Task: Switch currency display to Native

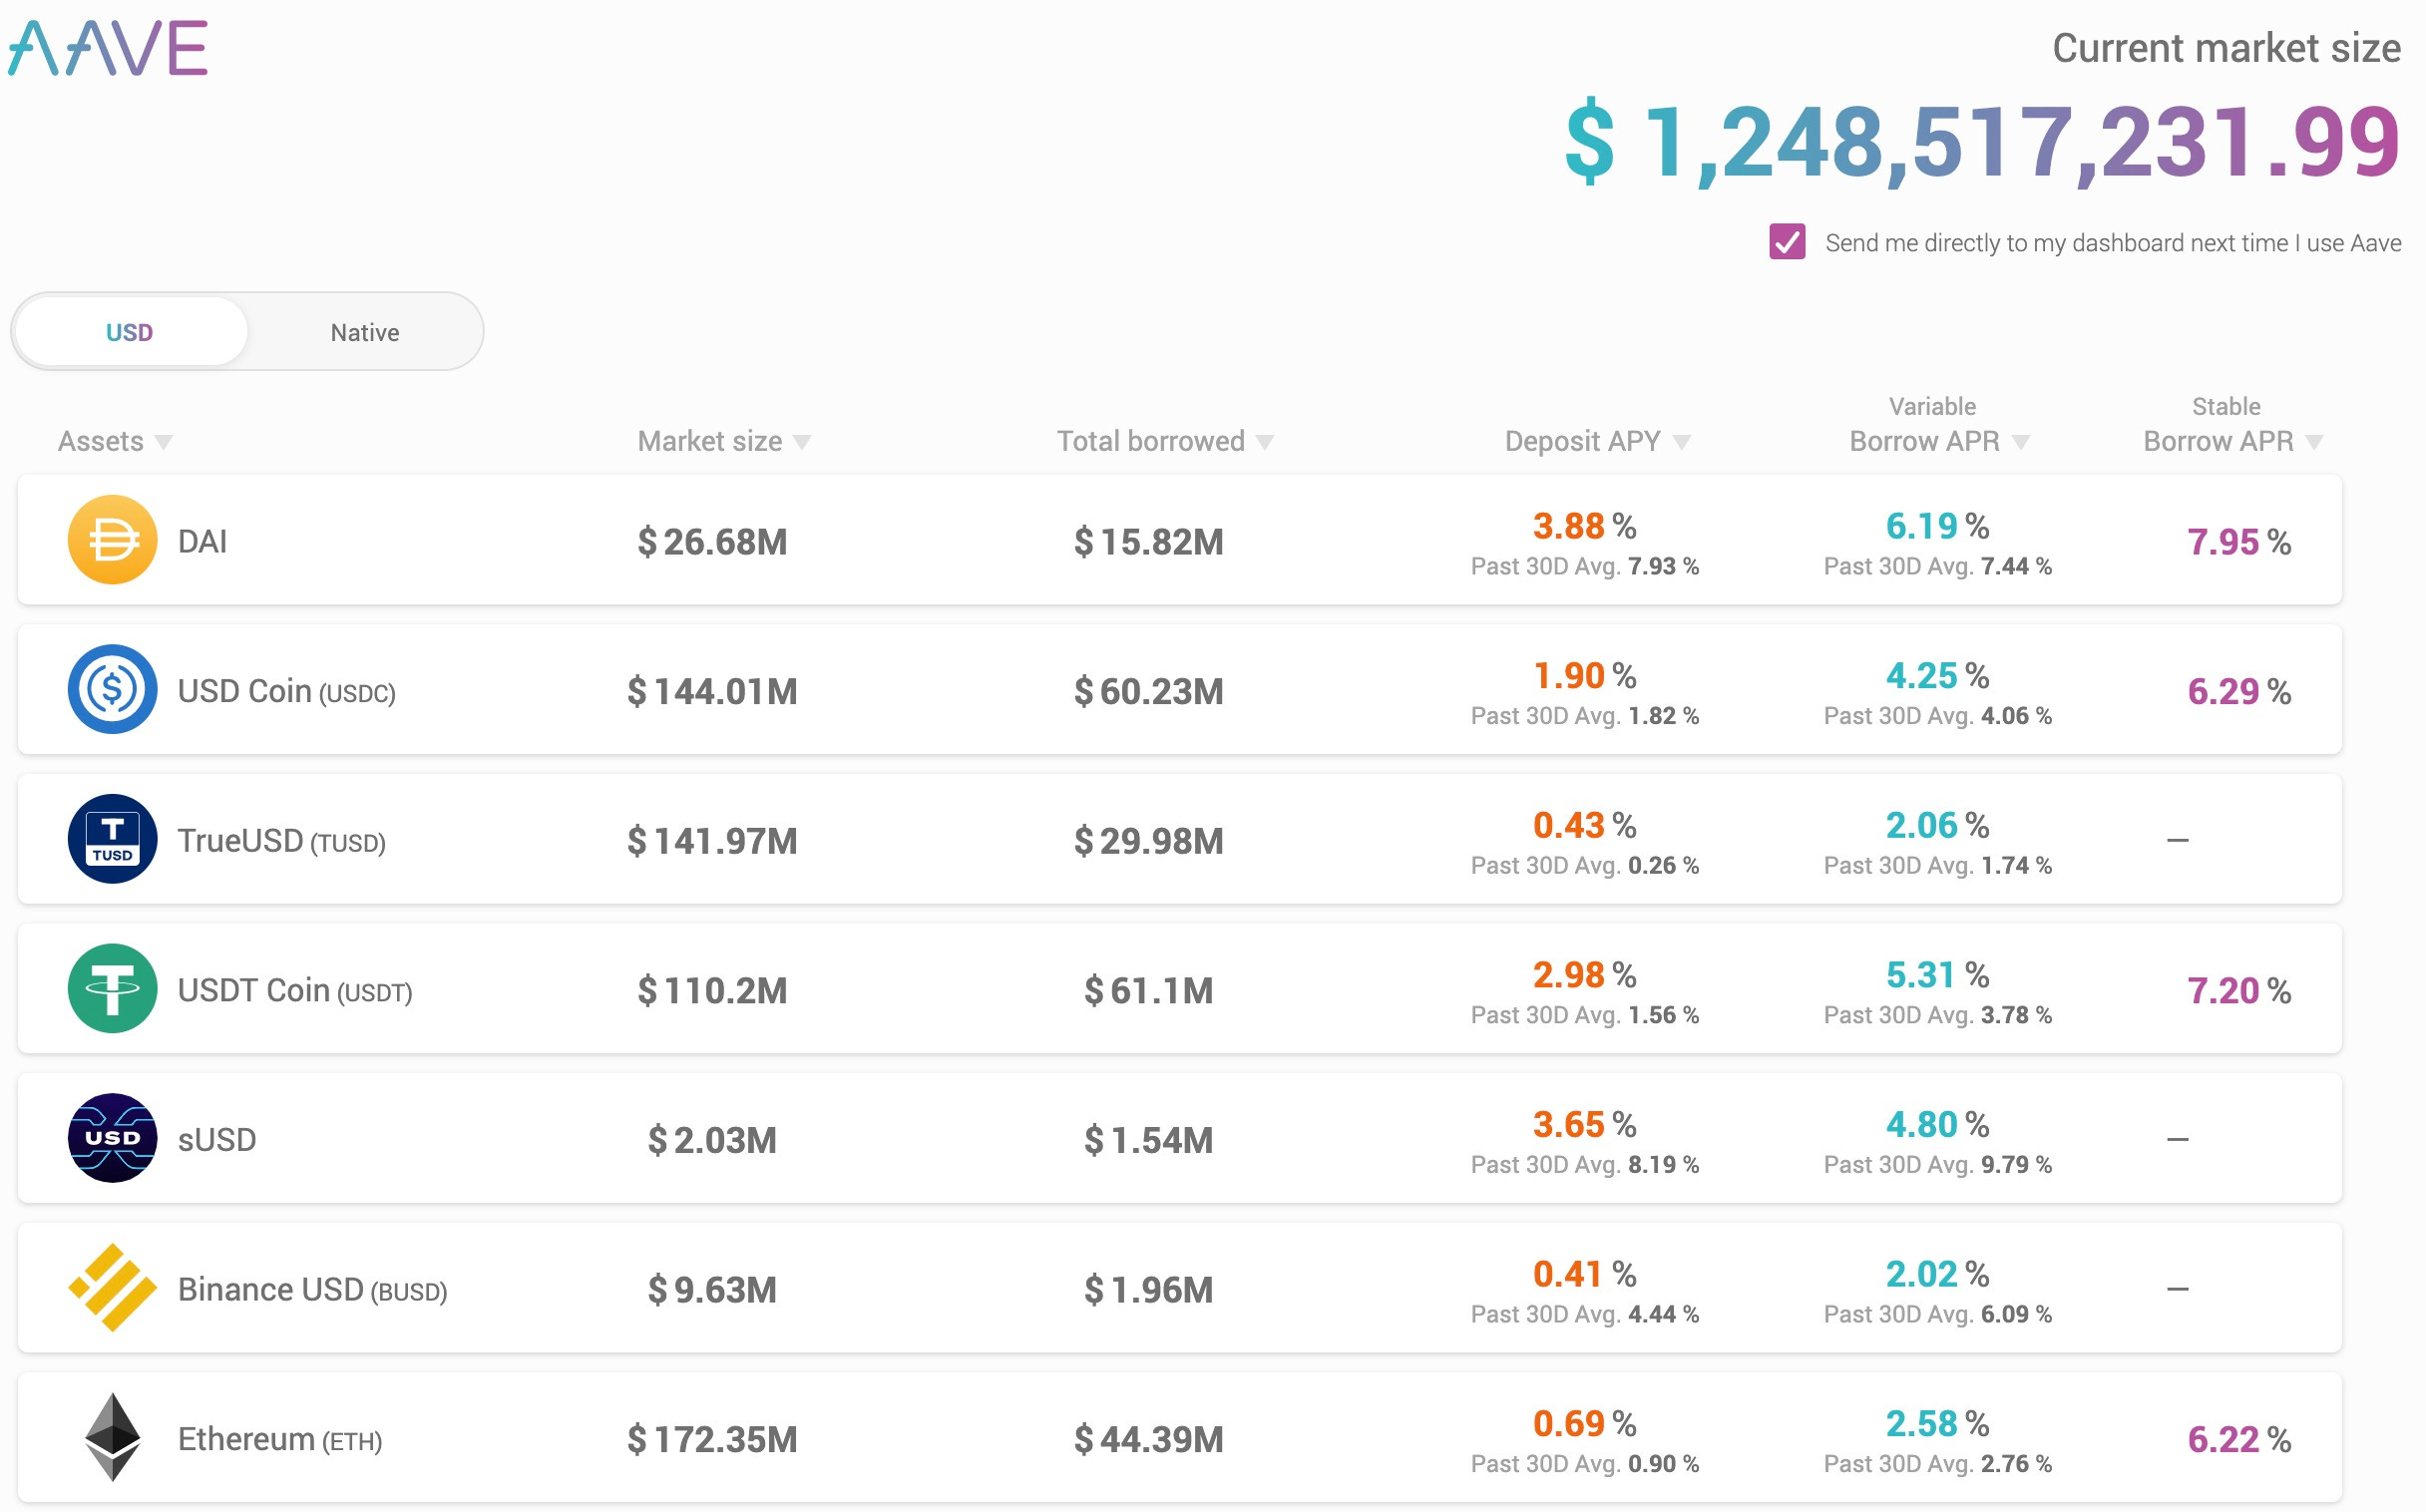Action: (365, 332)
